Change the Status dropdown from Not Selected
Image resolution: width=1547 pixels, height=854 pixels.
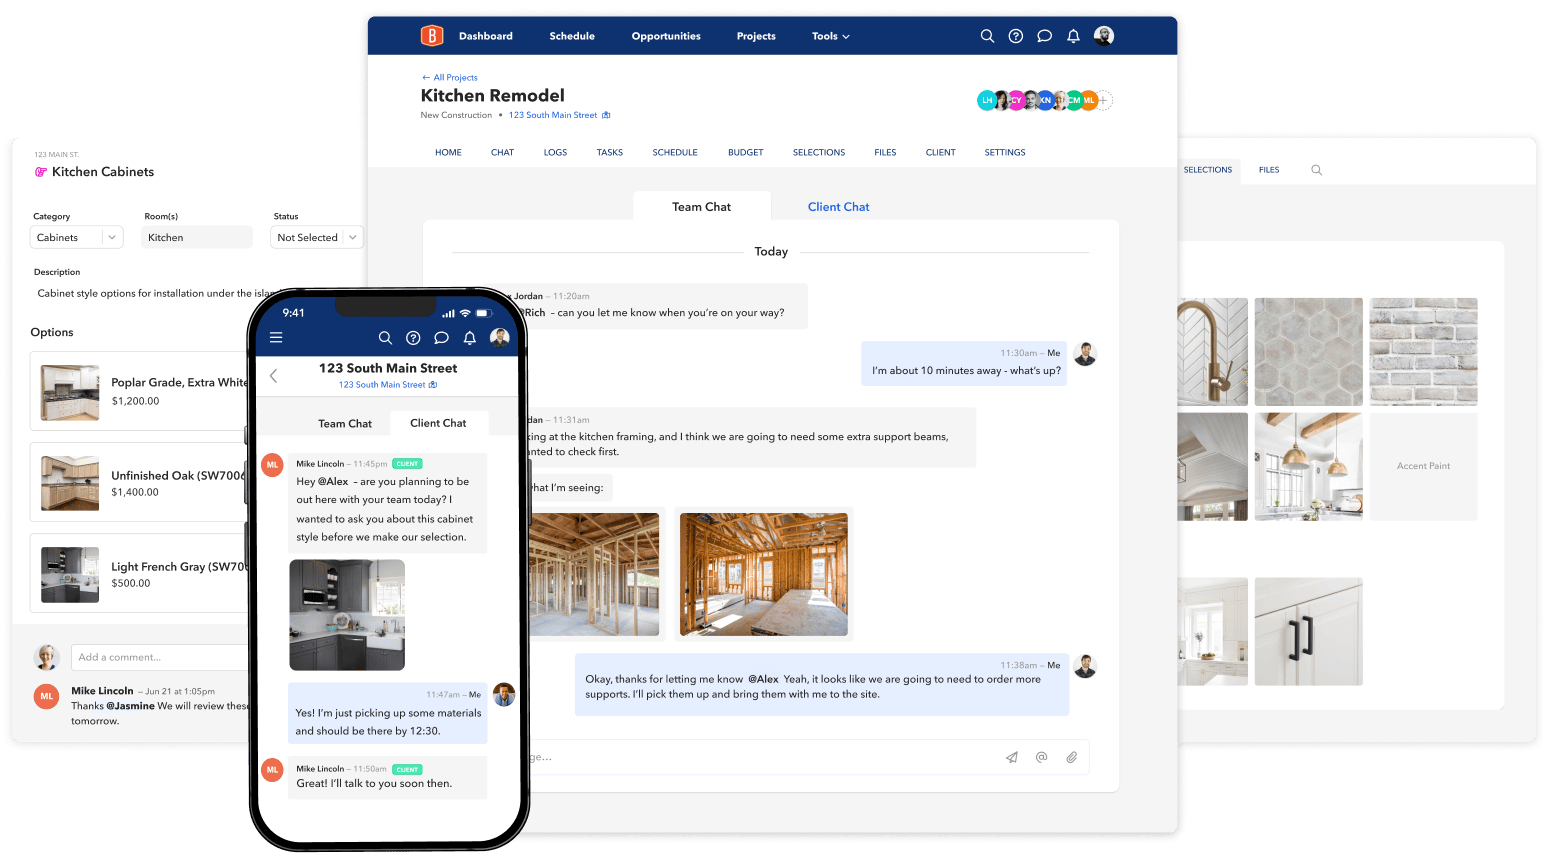(x=316, y=237)
